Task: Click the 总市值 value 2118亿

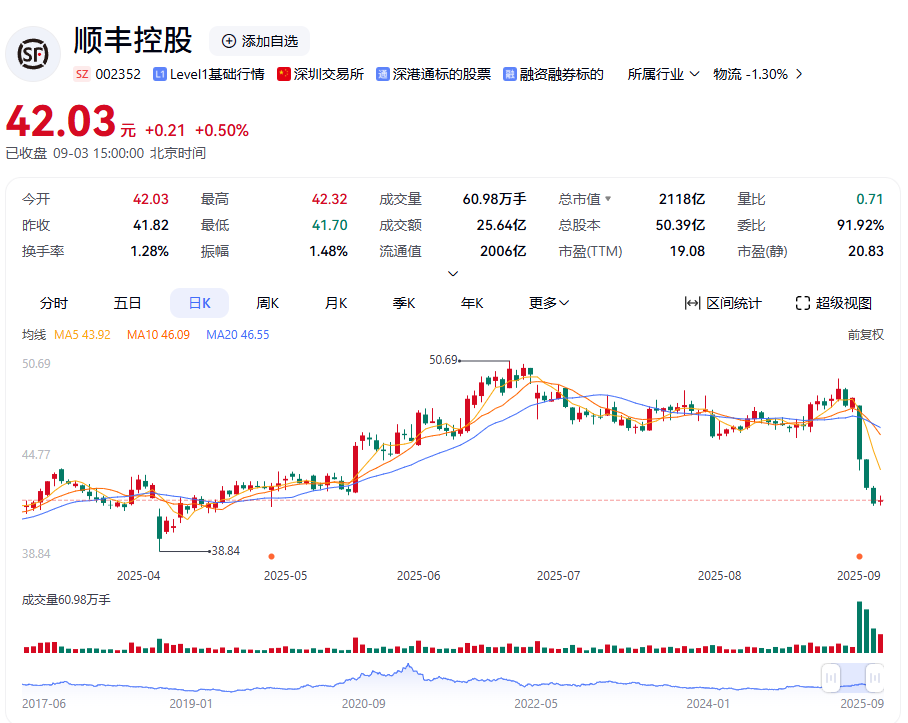Action: coord(682,199)
